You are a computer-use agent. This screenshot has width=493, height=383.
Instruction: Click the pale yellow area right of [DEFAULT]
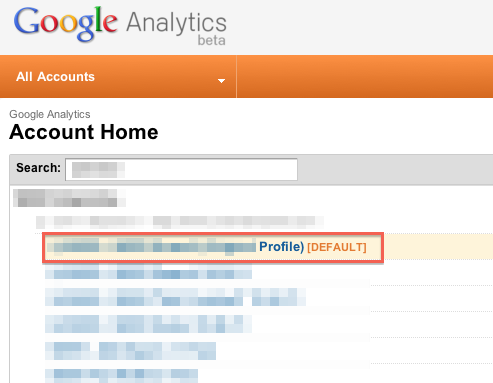[x=438, y=247]
